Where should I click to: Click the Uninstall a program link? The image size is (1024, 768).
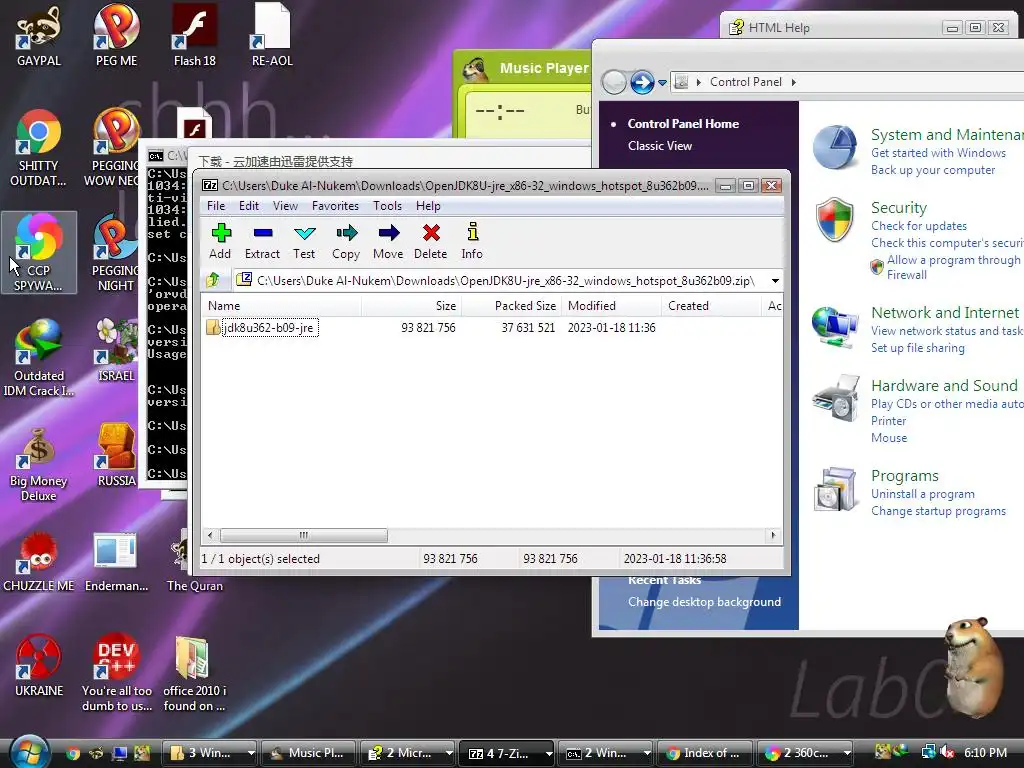point(923,494)
